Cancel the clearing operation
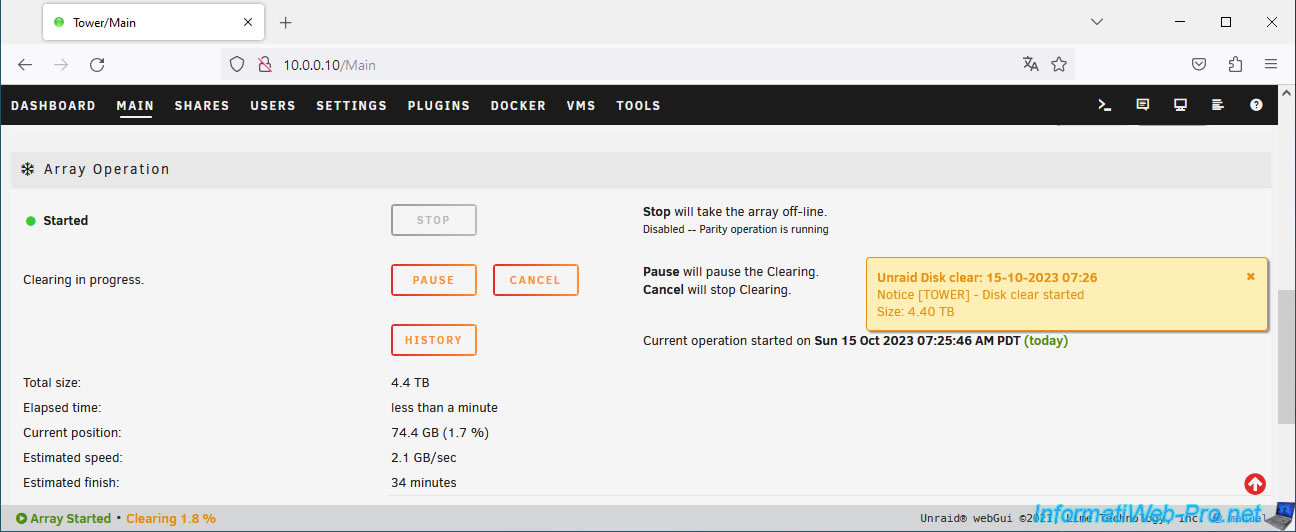Image resolution: width=1296 pixels, height=532 pixels. [535, 280]
